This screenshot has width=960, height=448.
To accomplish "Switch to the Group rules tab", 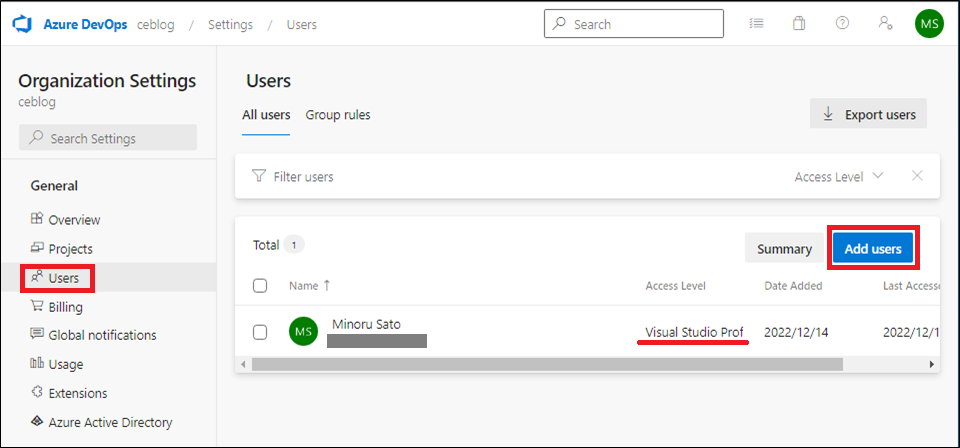I will tap(338, 115).
